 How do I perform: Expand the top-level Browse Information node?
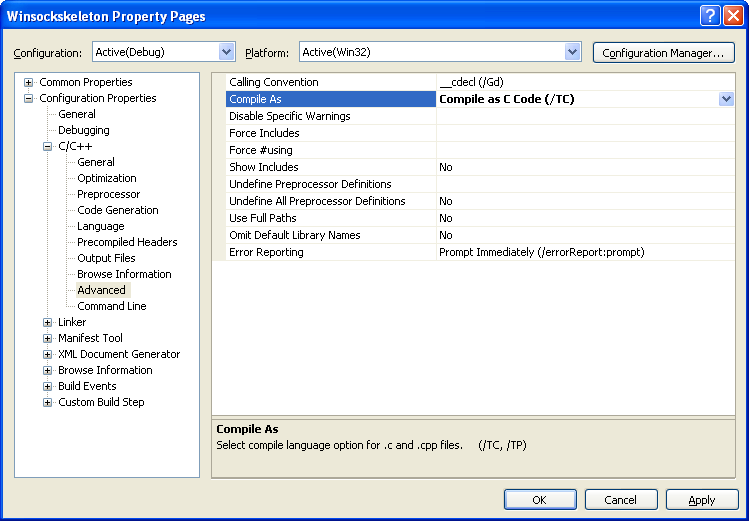click(47, 371)
